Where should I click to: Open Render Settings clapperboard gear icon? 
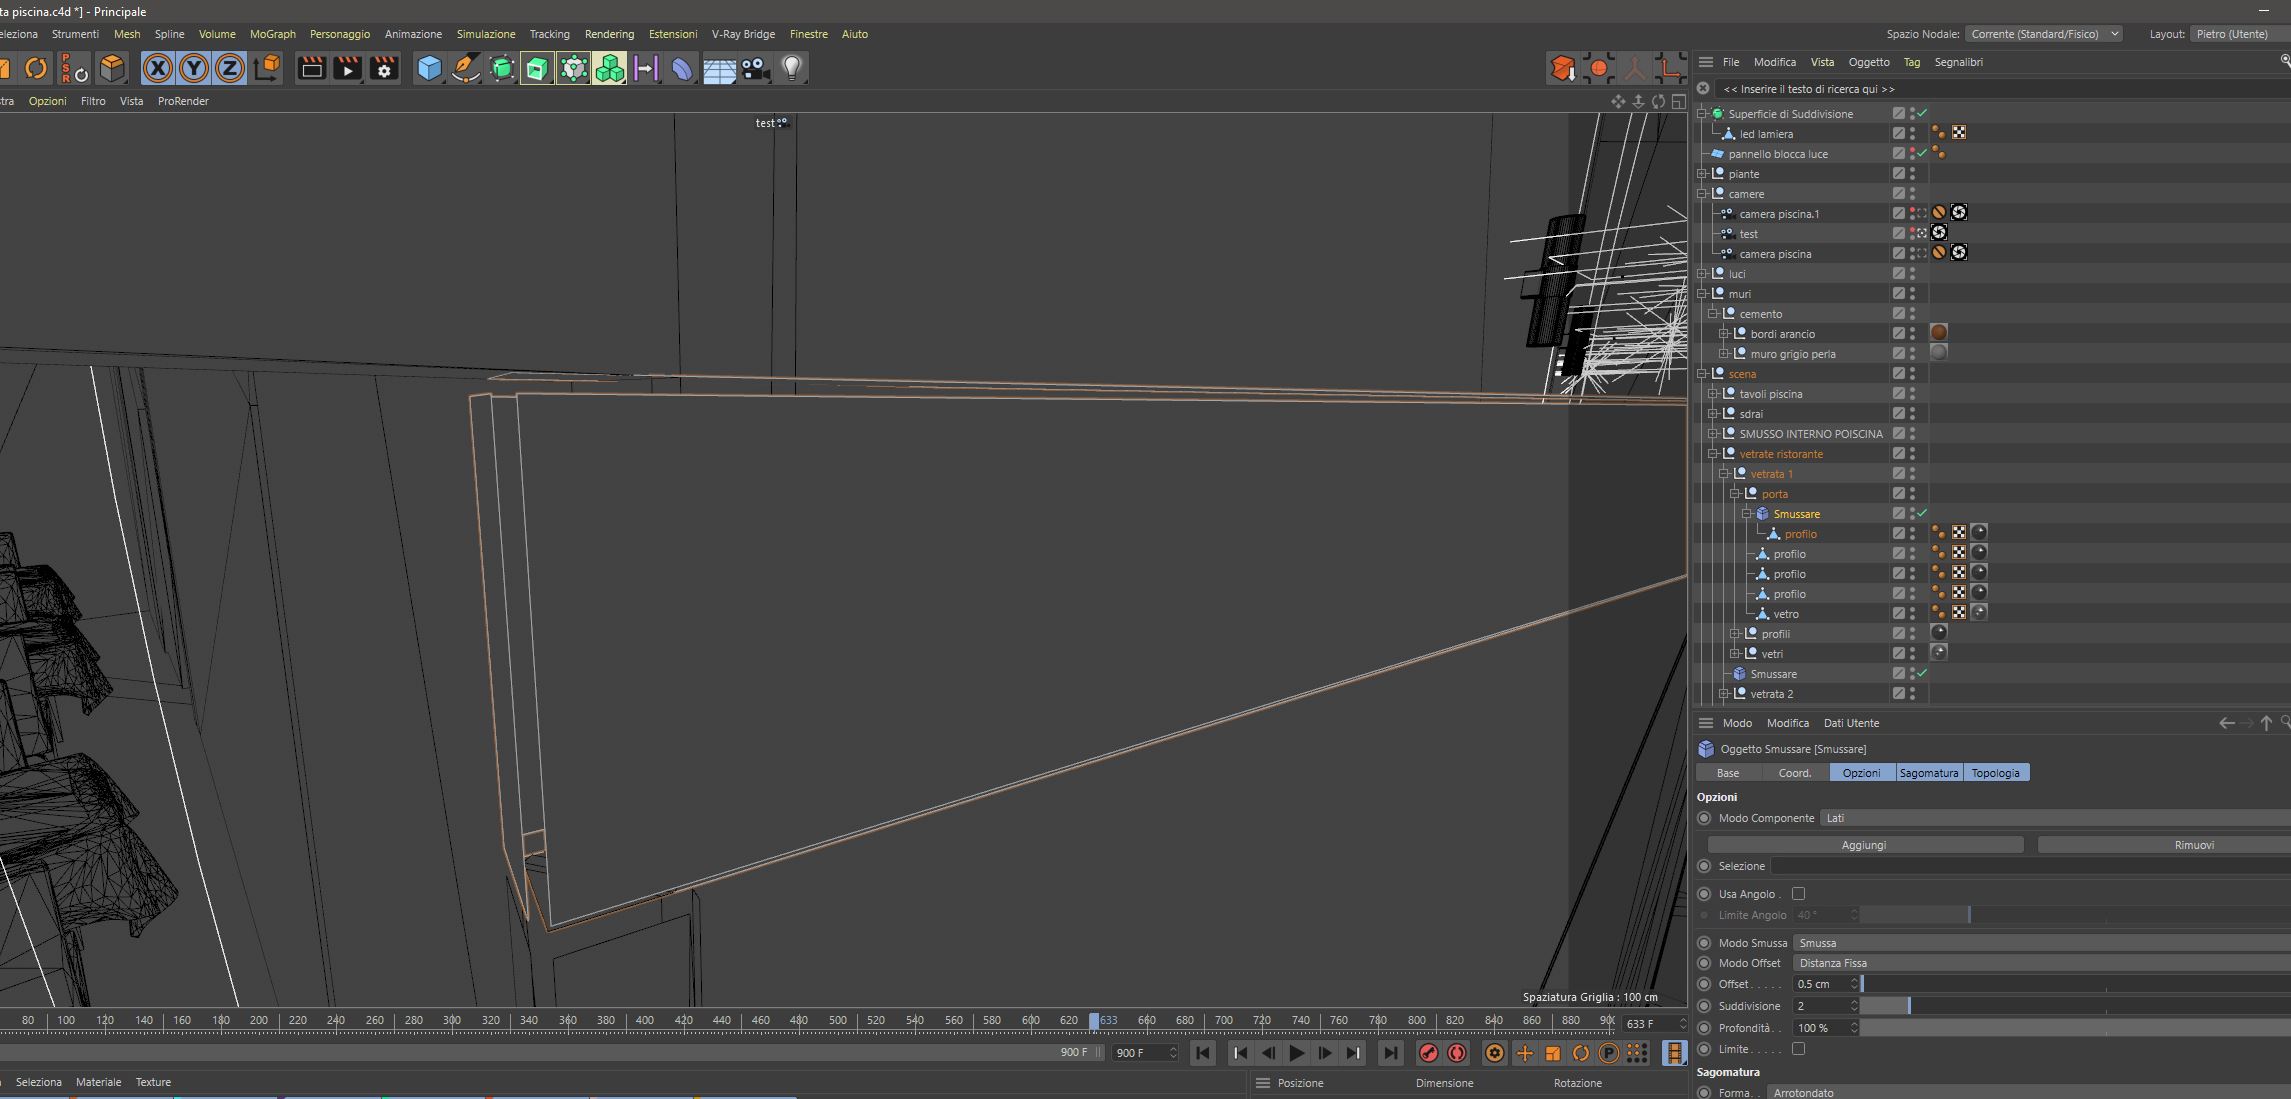tap(384, 68)
